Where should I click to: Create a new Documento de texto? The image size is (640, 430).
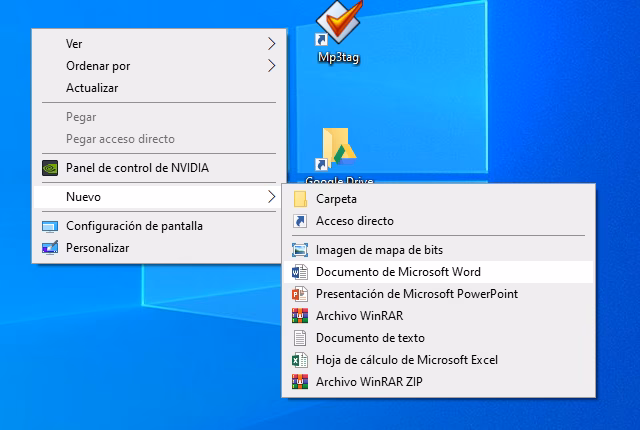point(438,338)
